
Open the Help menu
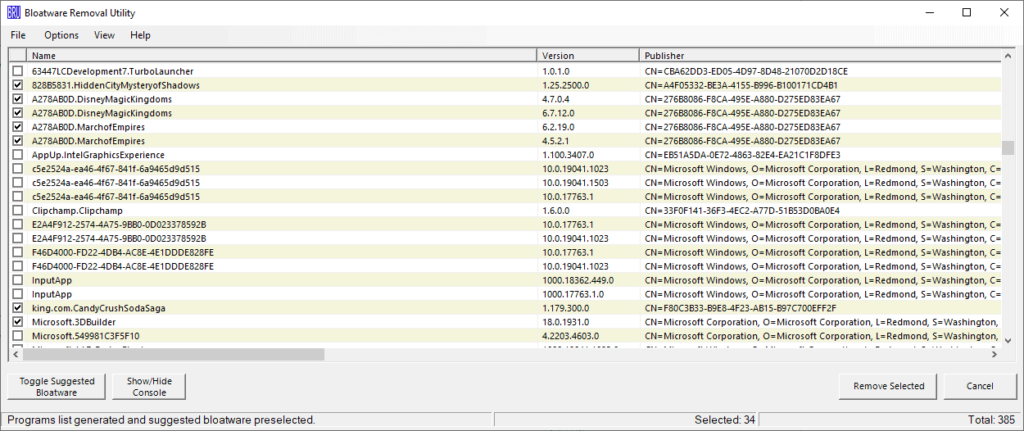tap(140, 35)
